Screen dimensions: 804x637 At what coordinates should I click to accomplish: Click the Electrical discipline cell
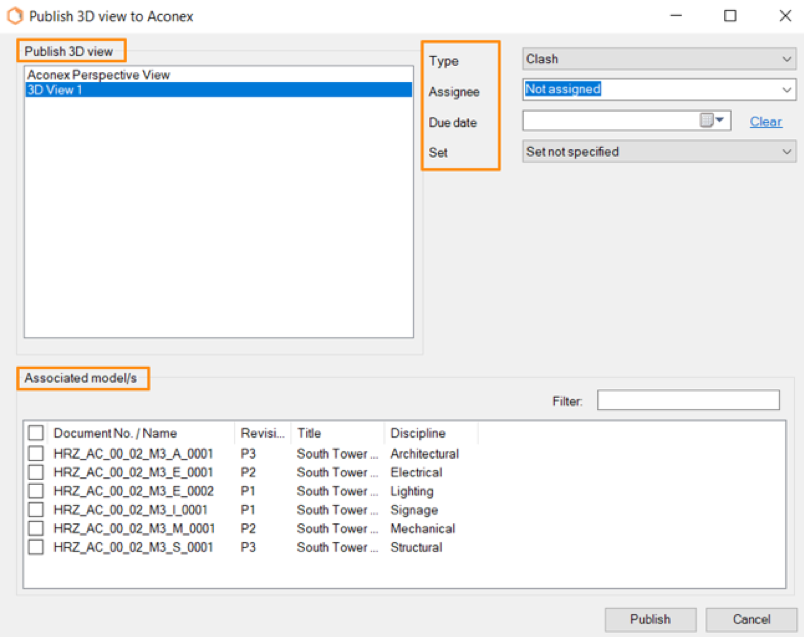pyautogui.click(x=416, y=472)
